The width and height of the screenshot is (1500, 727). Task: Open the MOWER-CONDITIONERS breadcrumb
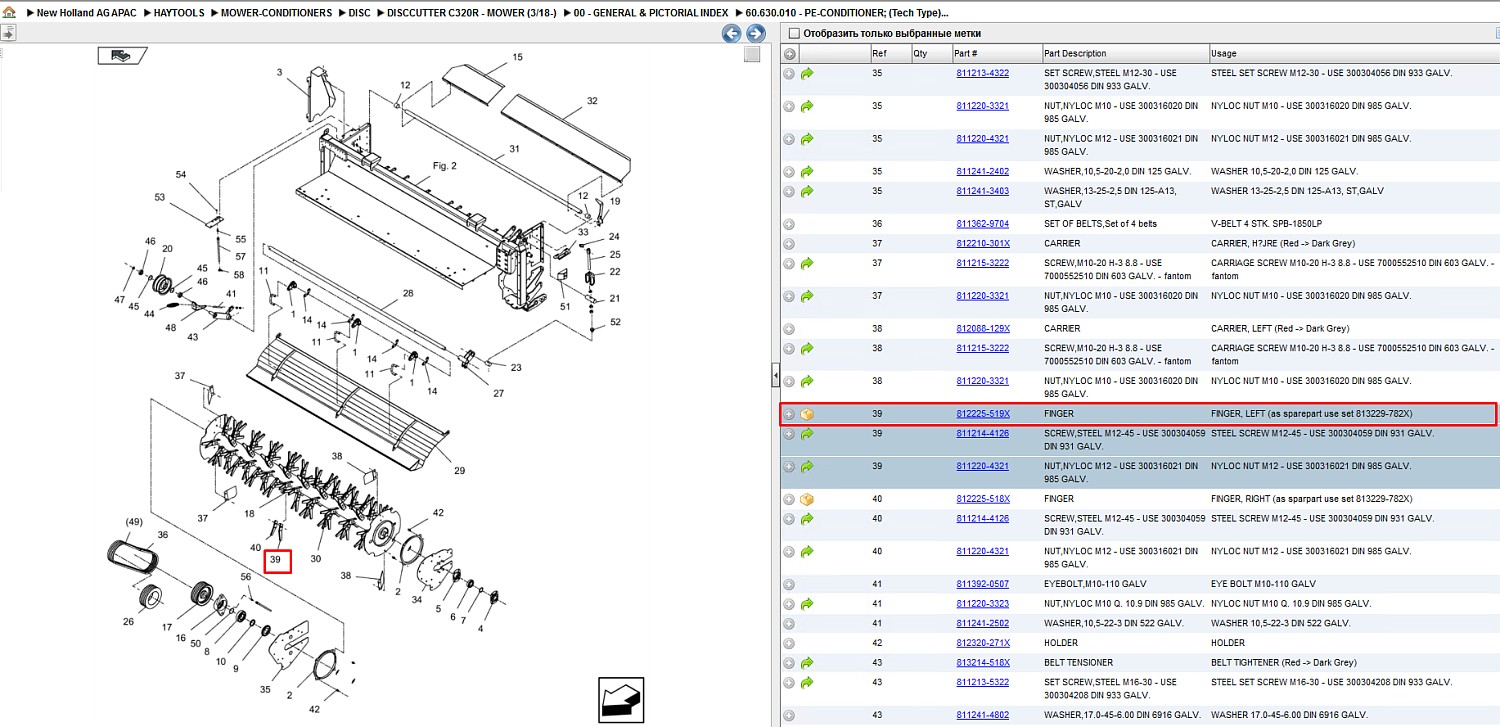click(x=276, y=13)
